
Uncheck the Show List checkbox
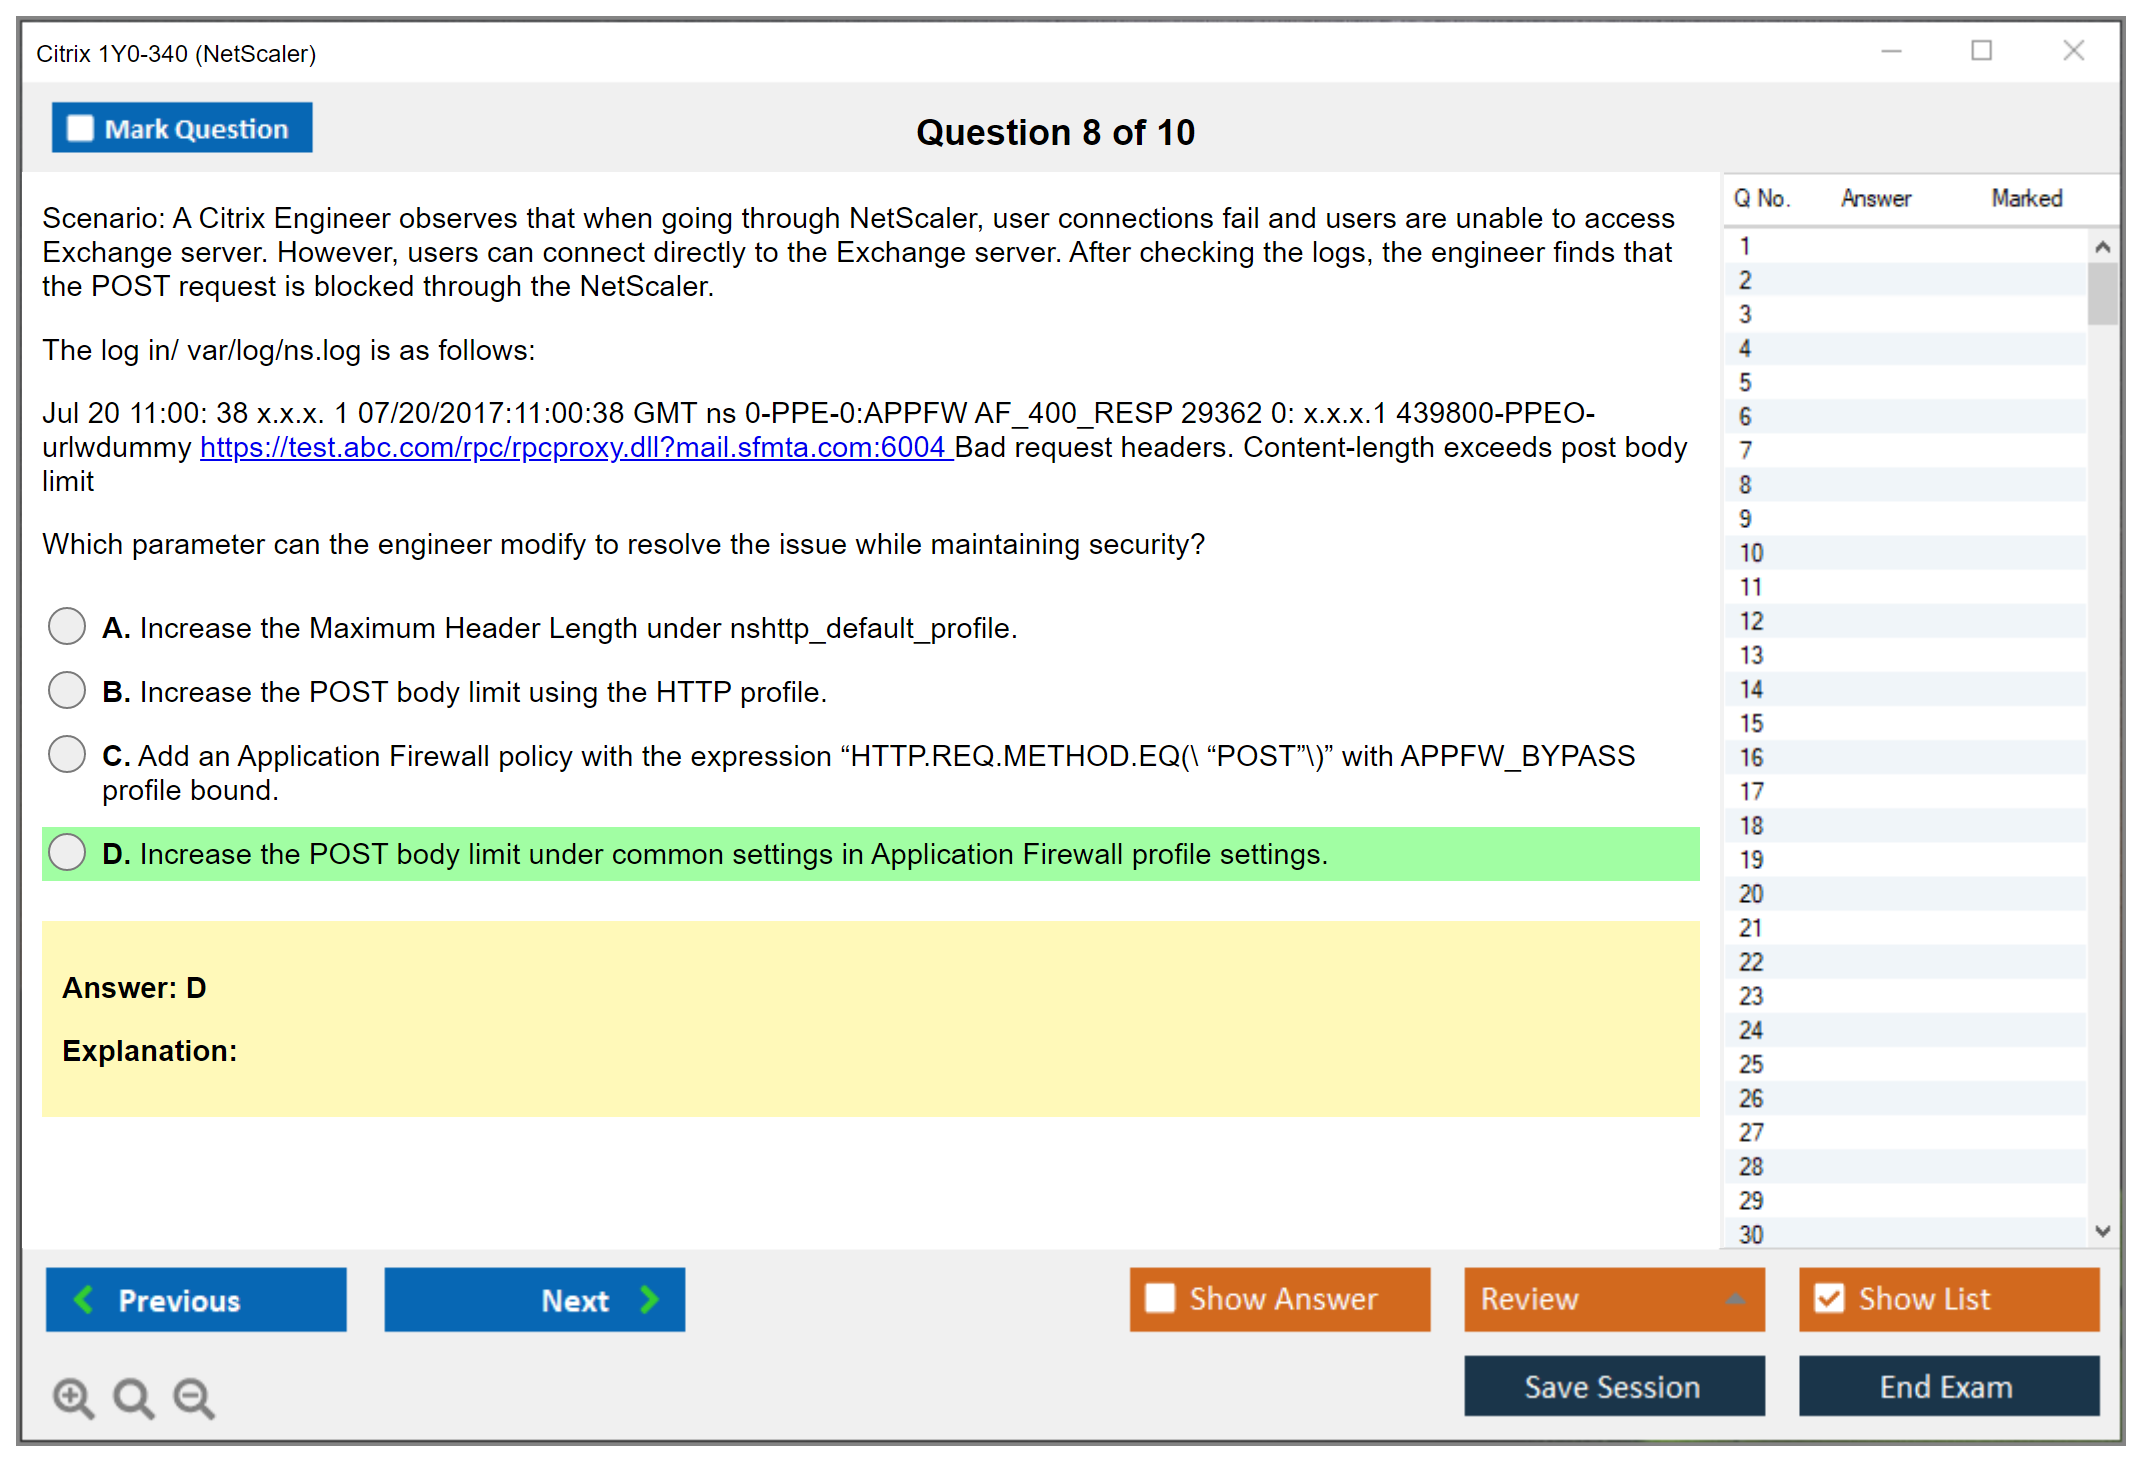click(x=1829, y=1298)
